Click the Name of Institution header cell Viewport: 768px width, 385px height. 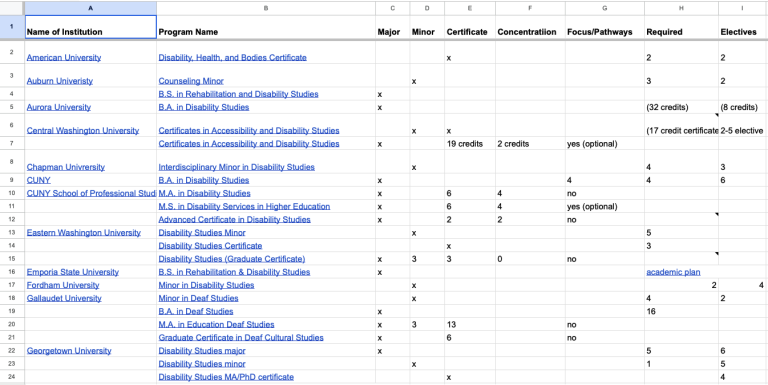[x=91, y=27]
